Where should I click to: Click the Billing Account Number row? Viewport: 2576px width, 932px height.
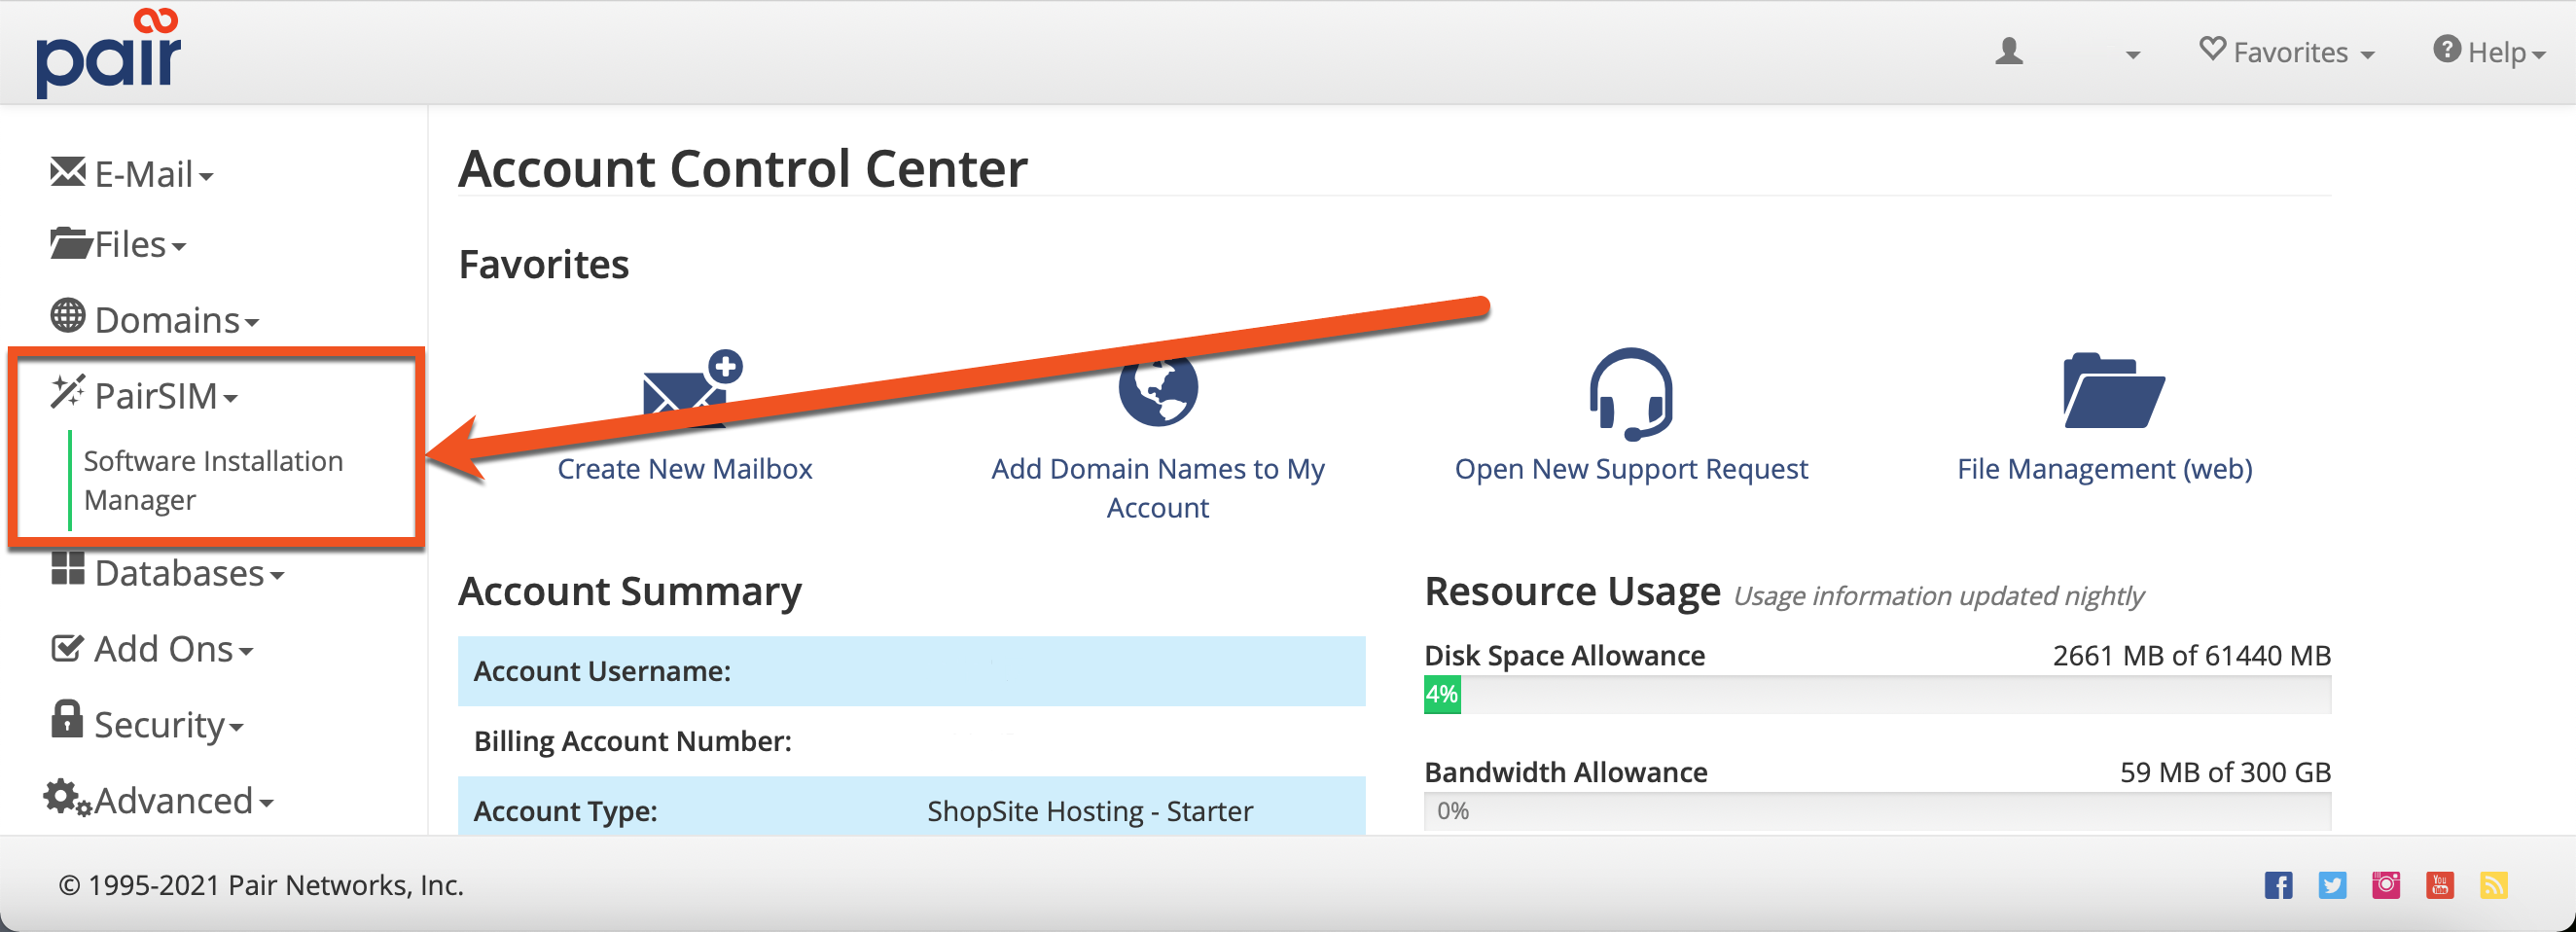[911, 741]
